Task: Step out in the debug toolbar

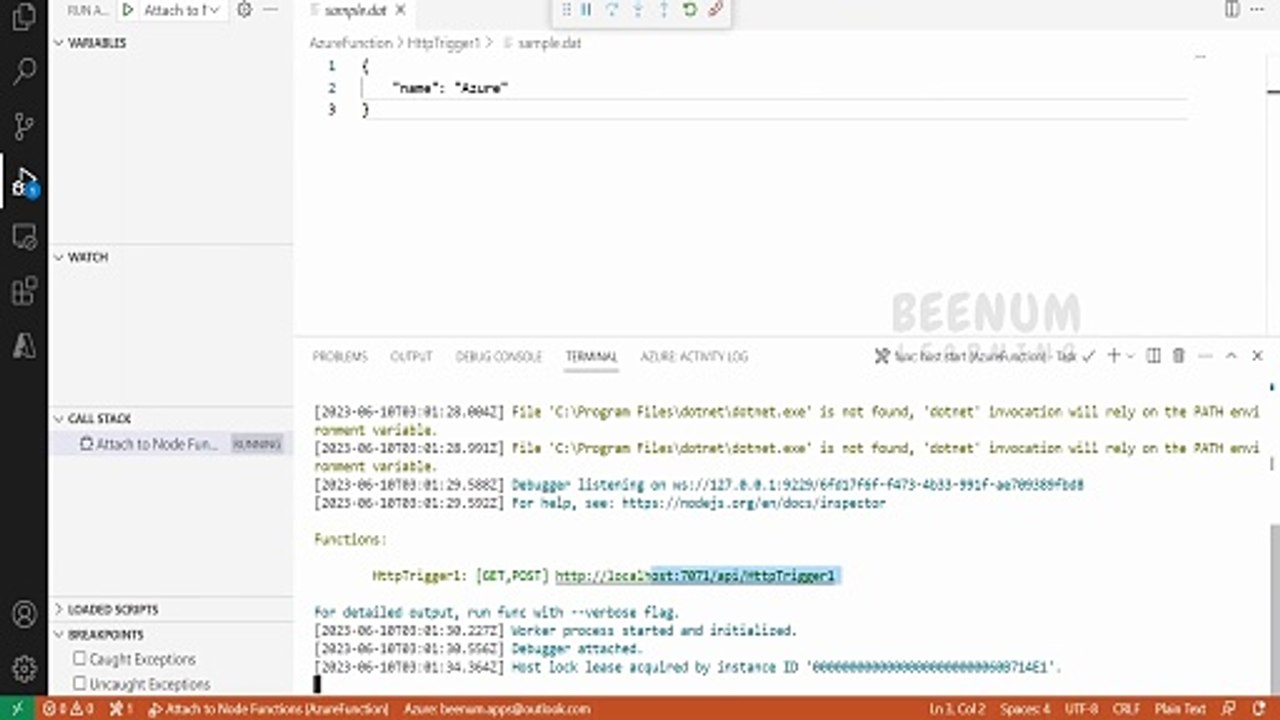Action: point(664,10)
